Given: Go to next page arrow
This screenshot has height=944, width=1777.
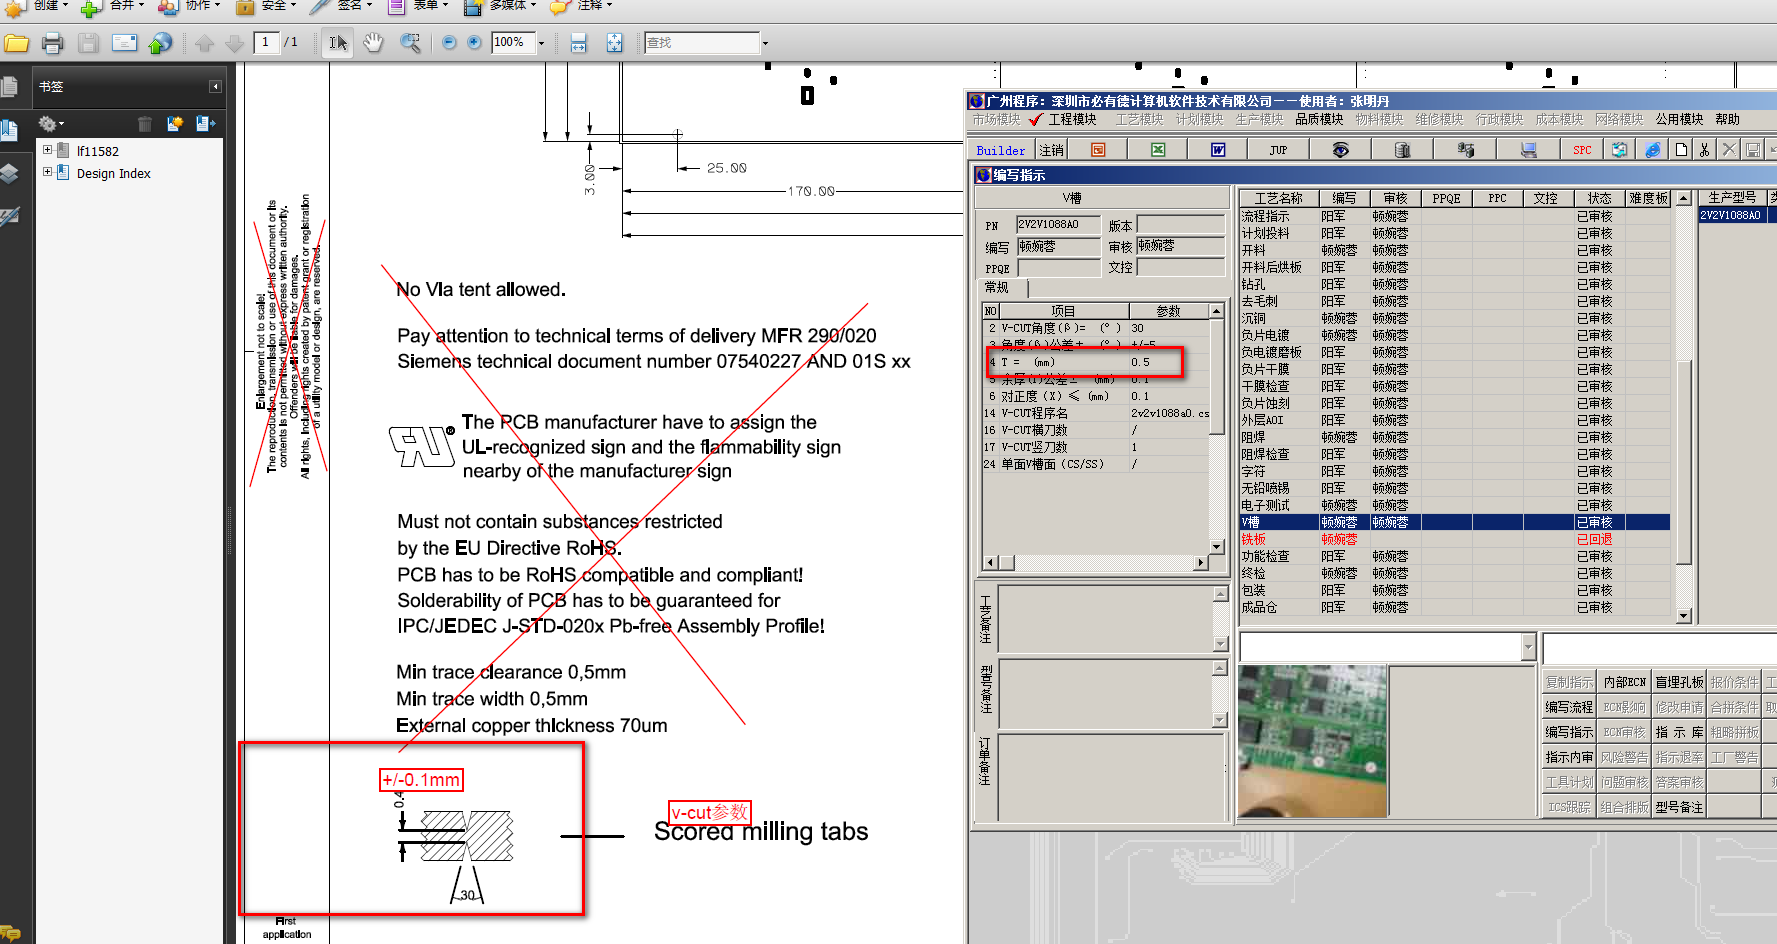Looking at the screenshot, I should click(x=235, y=43).
